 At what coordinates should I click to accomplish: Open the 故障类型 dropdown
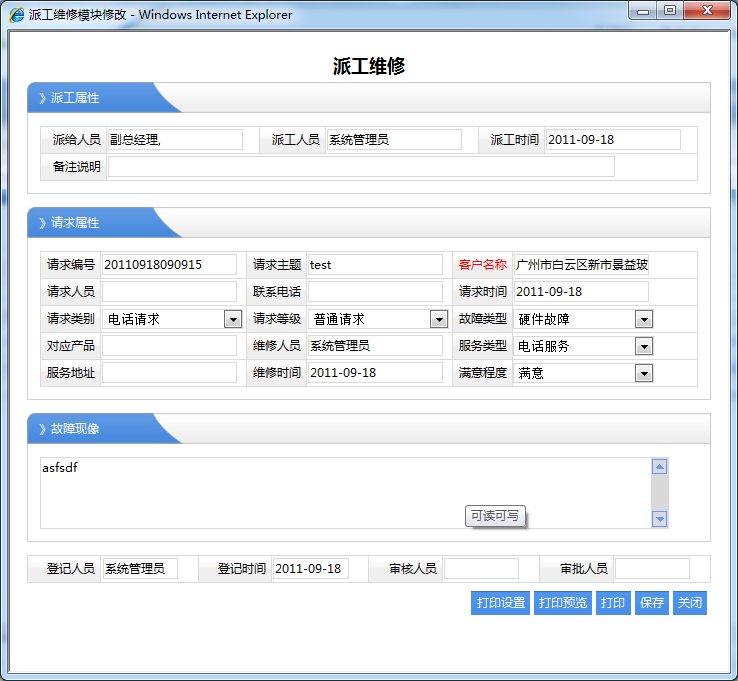[x=644, y=319]
